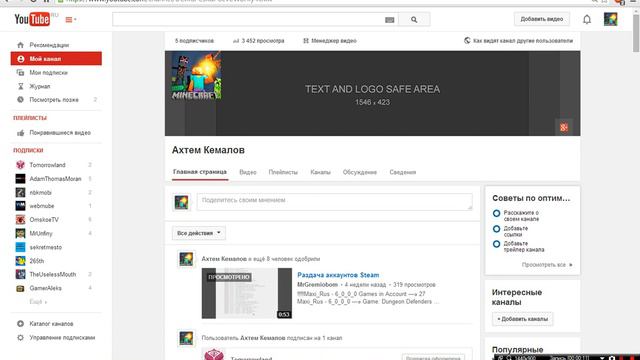Open the Все действия dropdown
640x360 pixels.
(x=199, y=233)
